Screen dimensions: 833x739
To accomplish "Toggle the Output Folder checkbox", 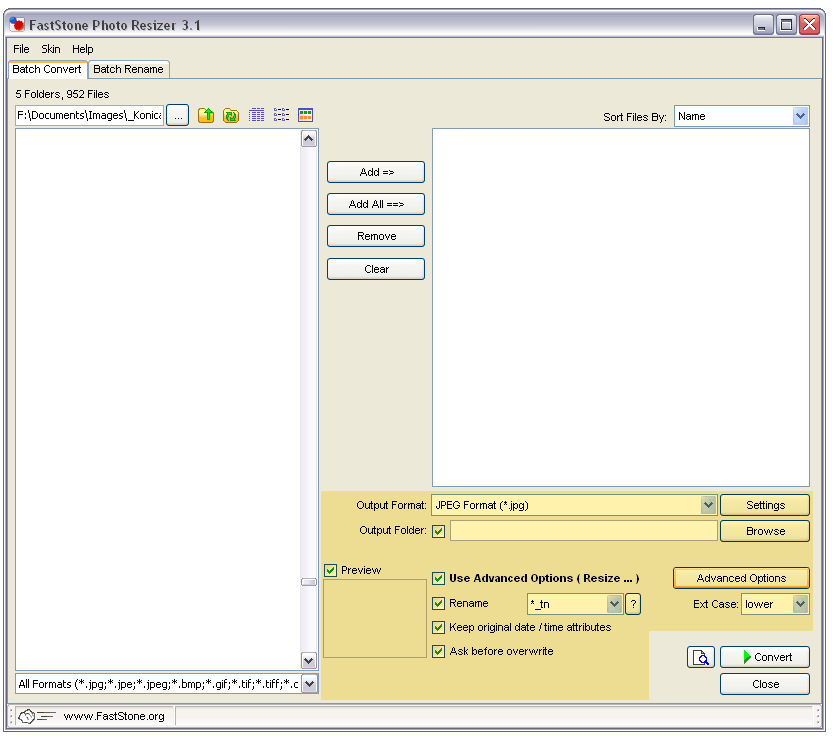I will point(438,531).
